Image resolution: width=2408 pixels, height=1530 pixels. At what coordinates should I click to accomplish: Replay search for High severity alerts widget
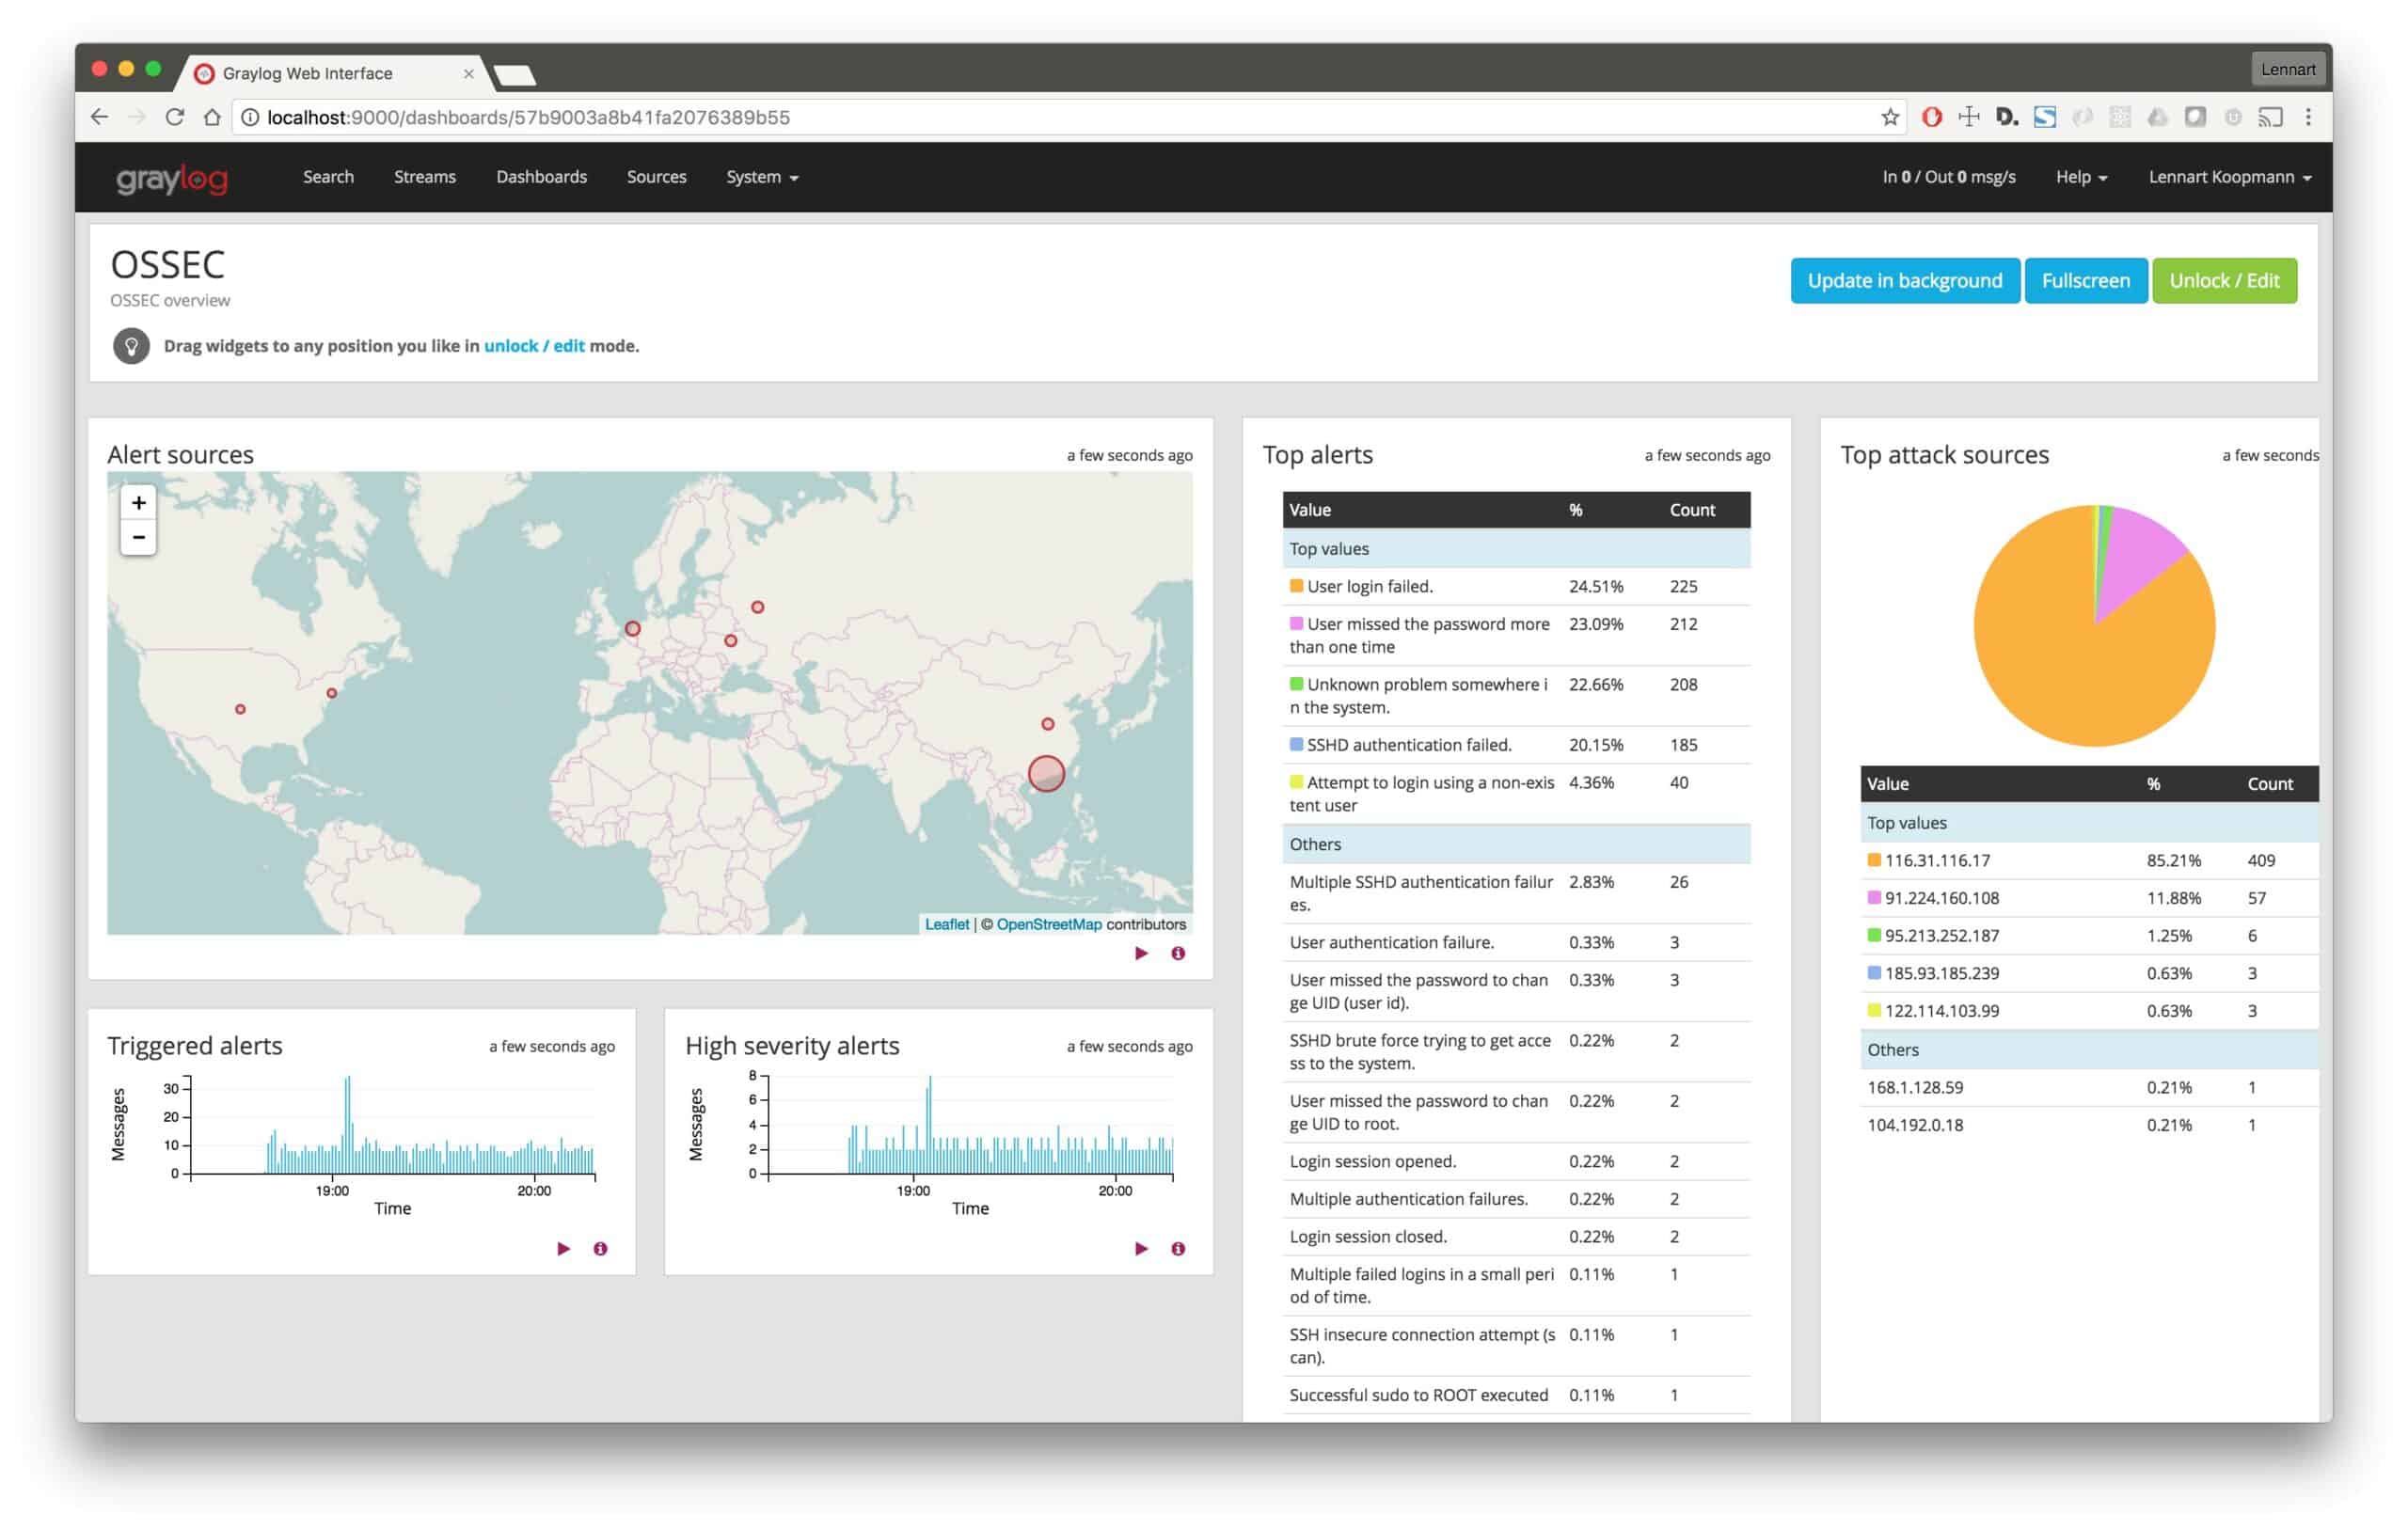[x=1141, y=1249]
